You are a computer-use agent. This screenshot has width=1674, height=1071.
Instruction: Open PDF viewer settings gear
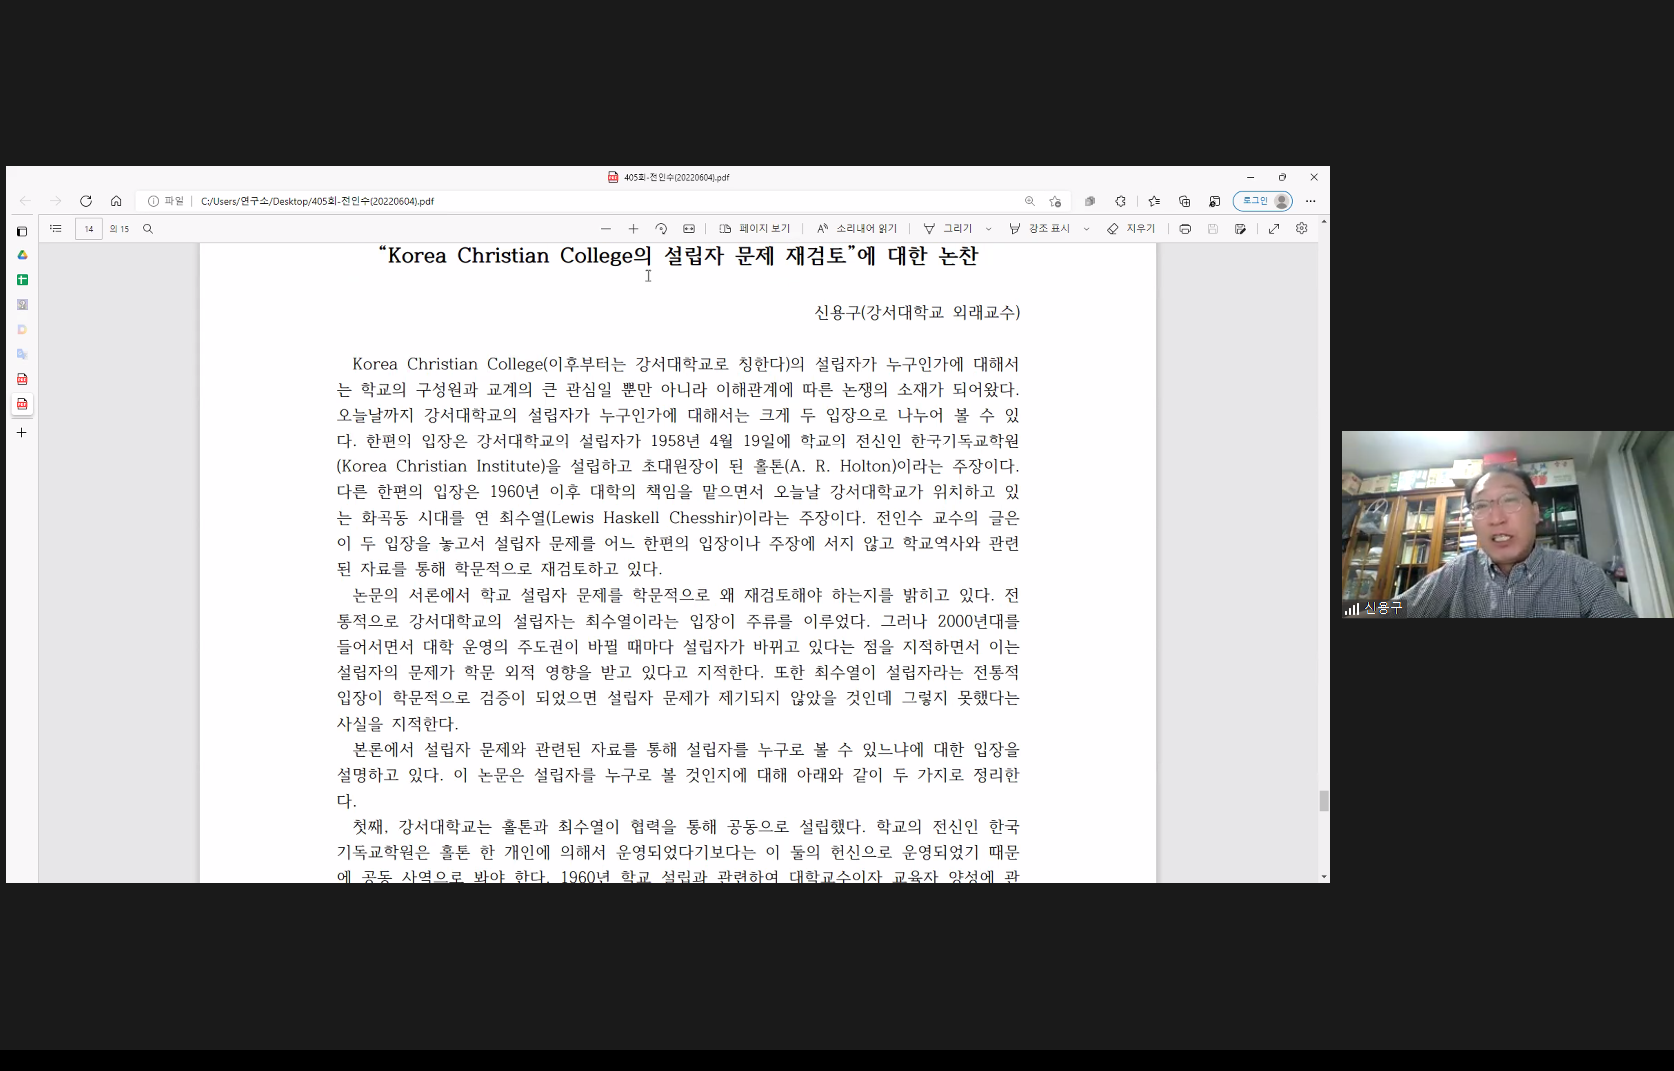[x=1302, y=229]
